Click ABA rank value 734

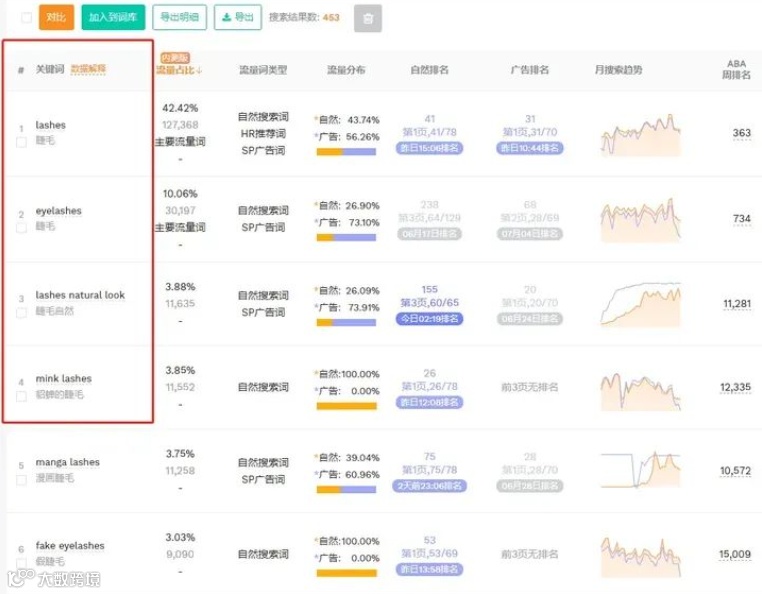pyautogui.click(x=742, y=219)
